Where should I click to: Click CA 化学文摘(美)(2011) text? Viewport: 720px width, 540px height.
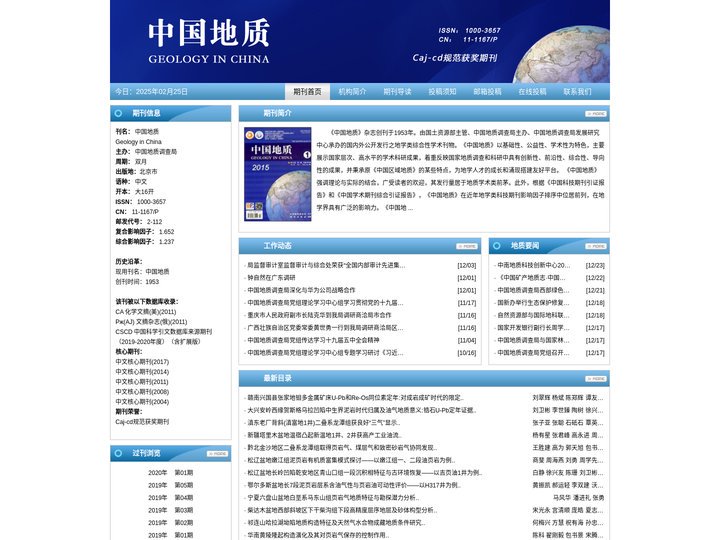[x=146, y=312]
